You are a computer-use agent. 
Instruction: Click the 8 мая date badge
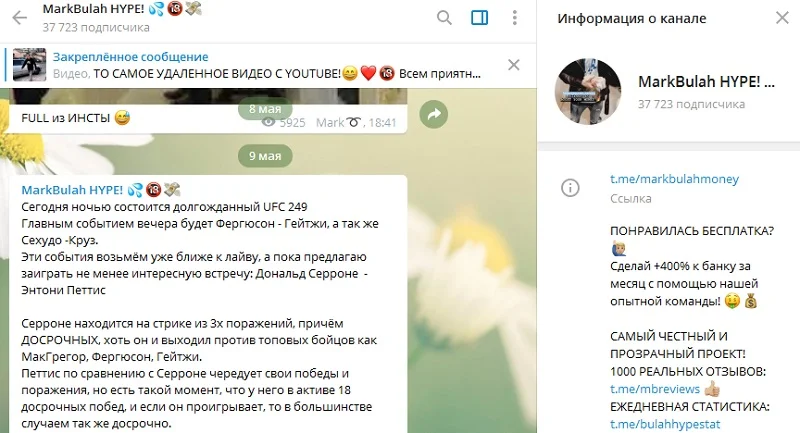[265, 109]
